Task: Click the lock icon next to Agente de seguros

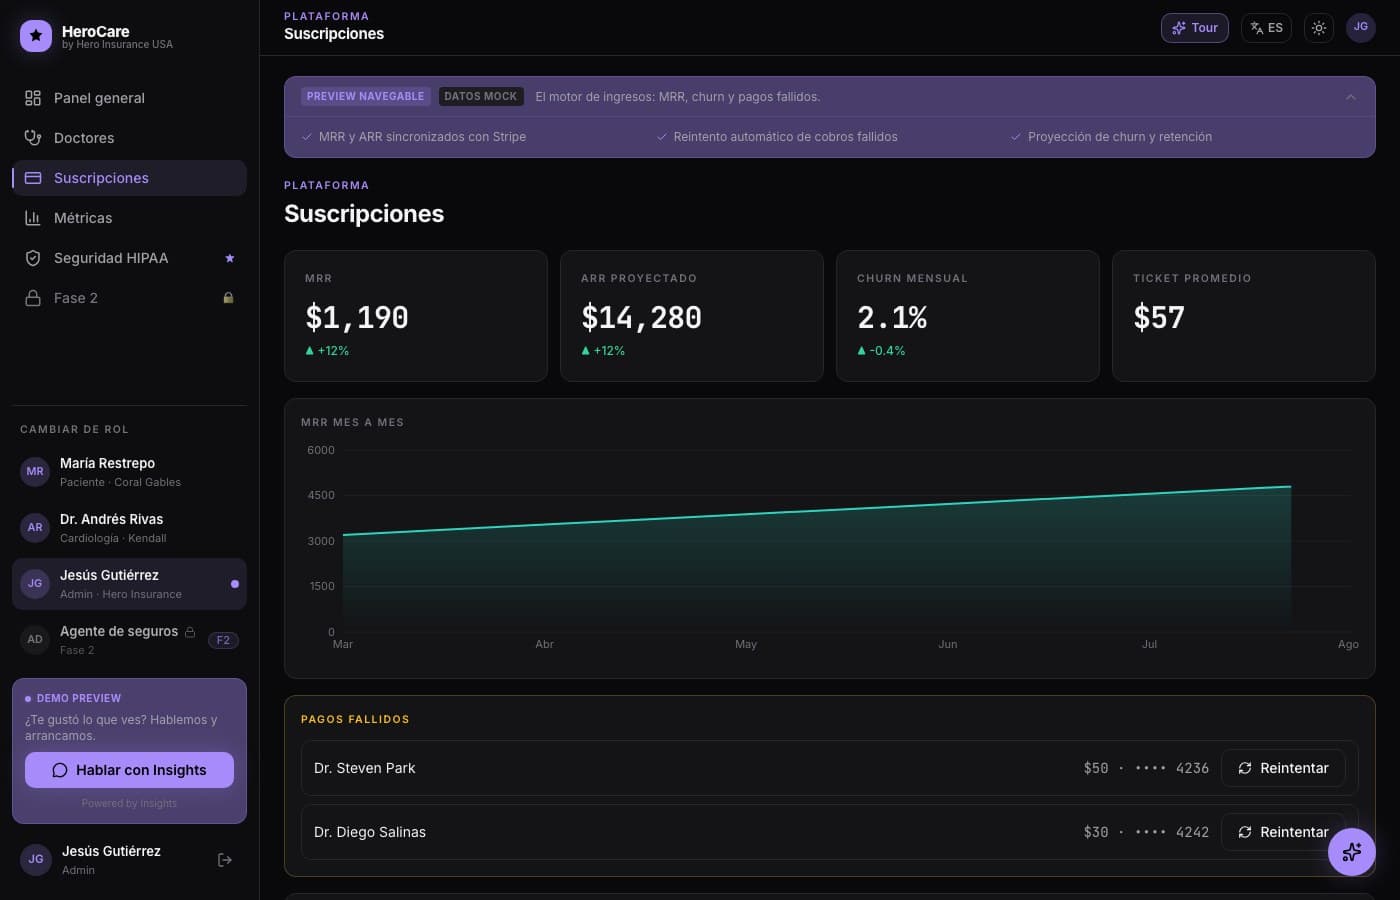Action: [190, 631]
